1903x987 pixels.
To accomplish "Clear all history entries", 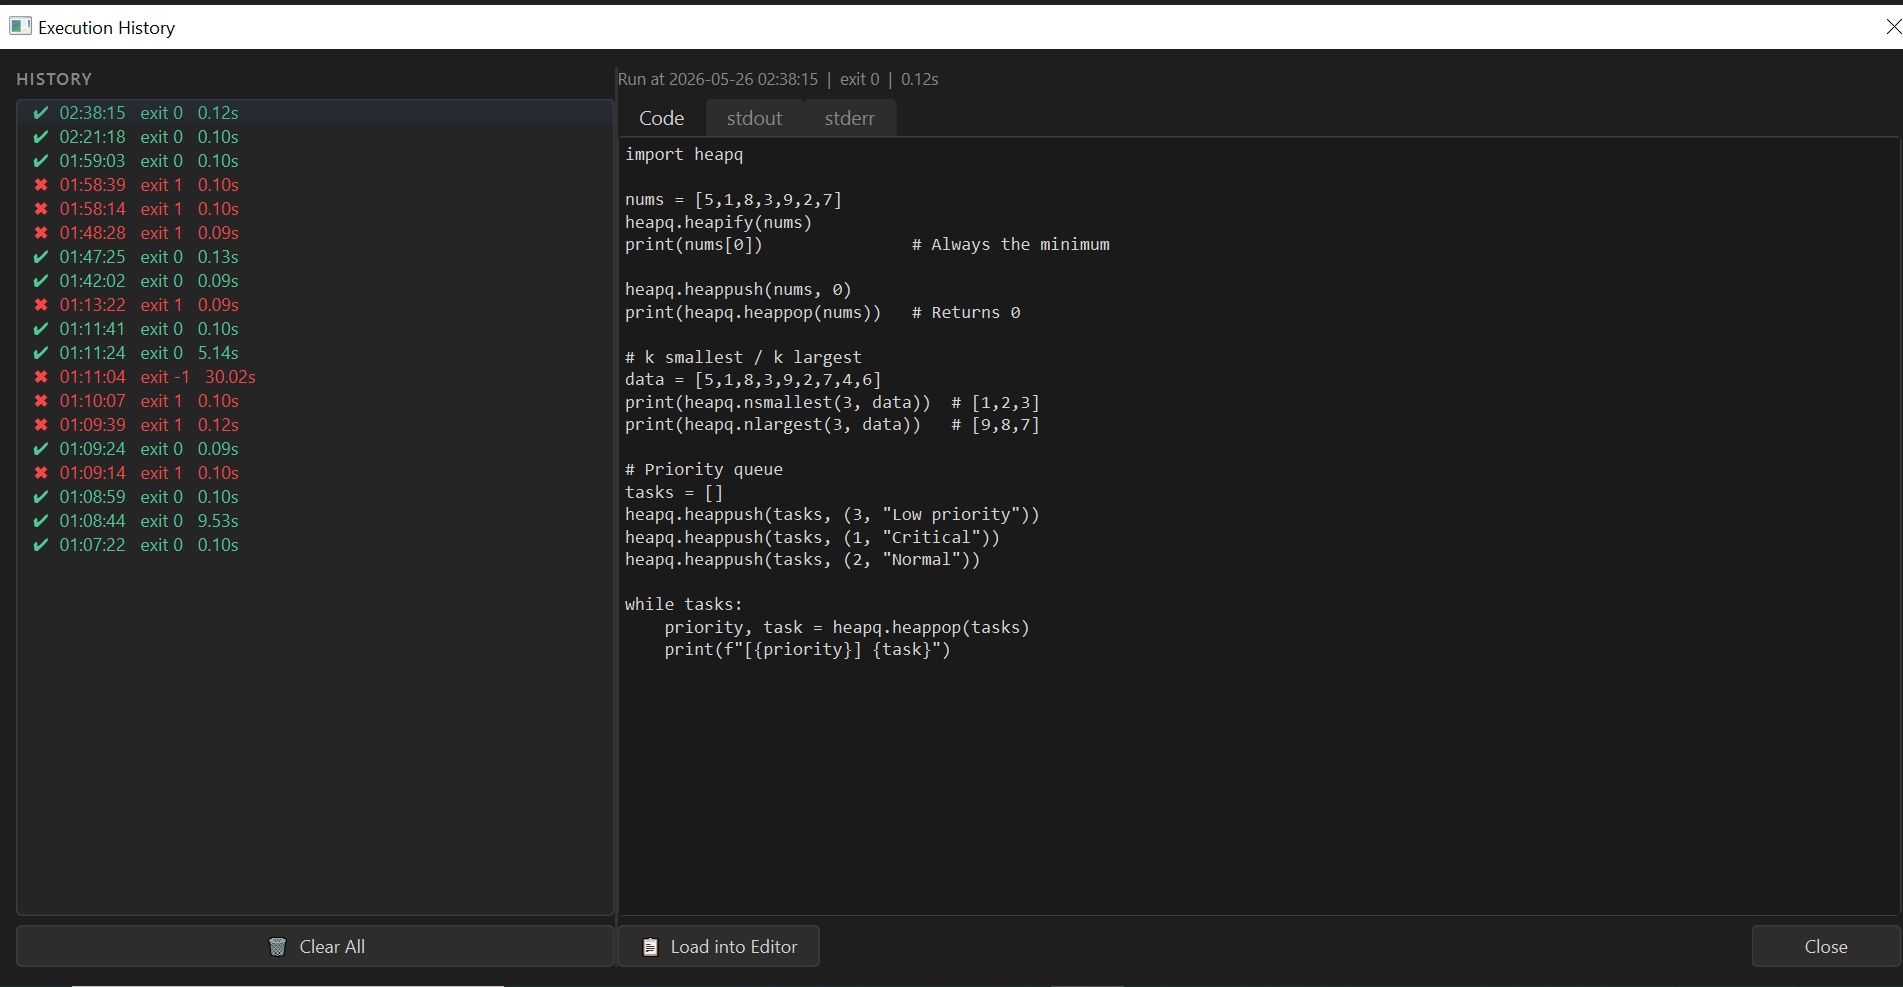I will click(x=315, y=946).
